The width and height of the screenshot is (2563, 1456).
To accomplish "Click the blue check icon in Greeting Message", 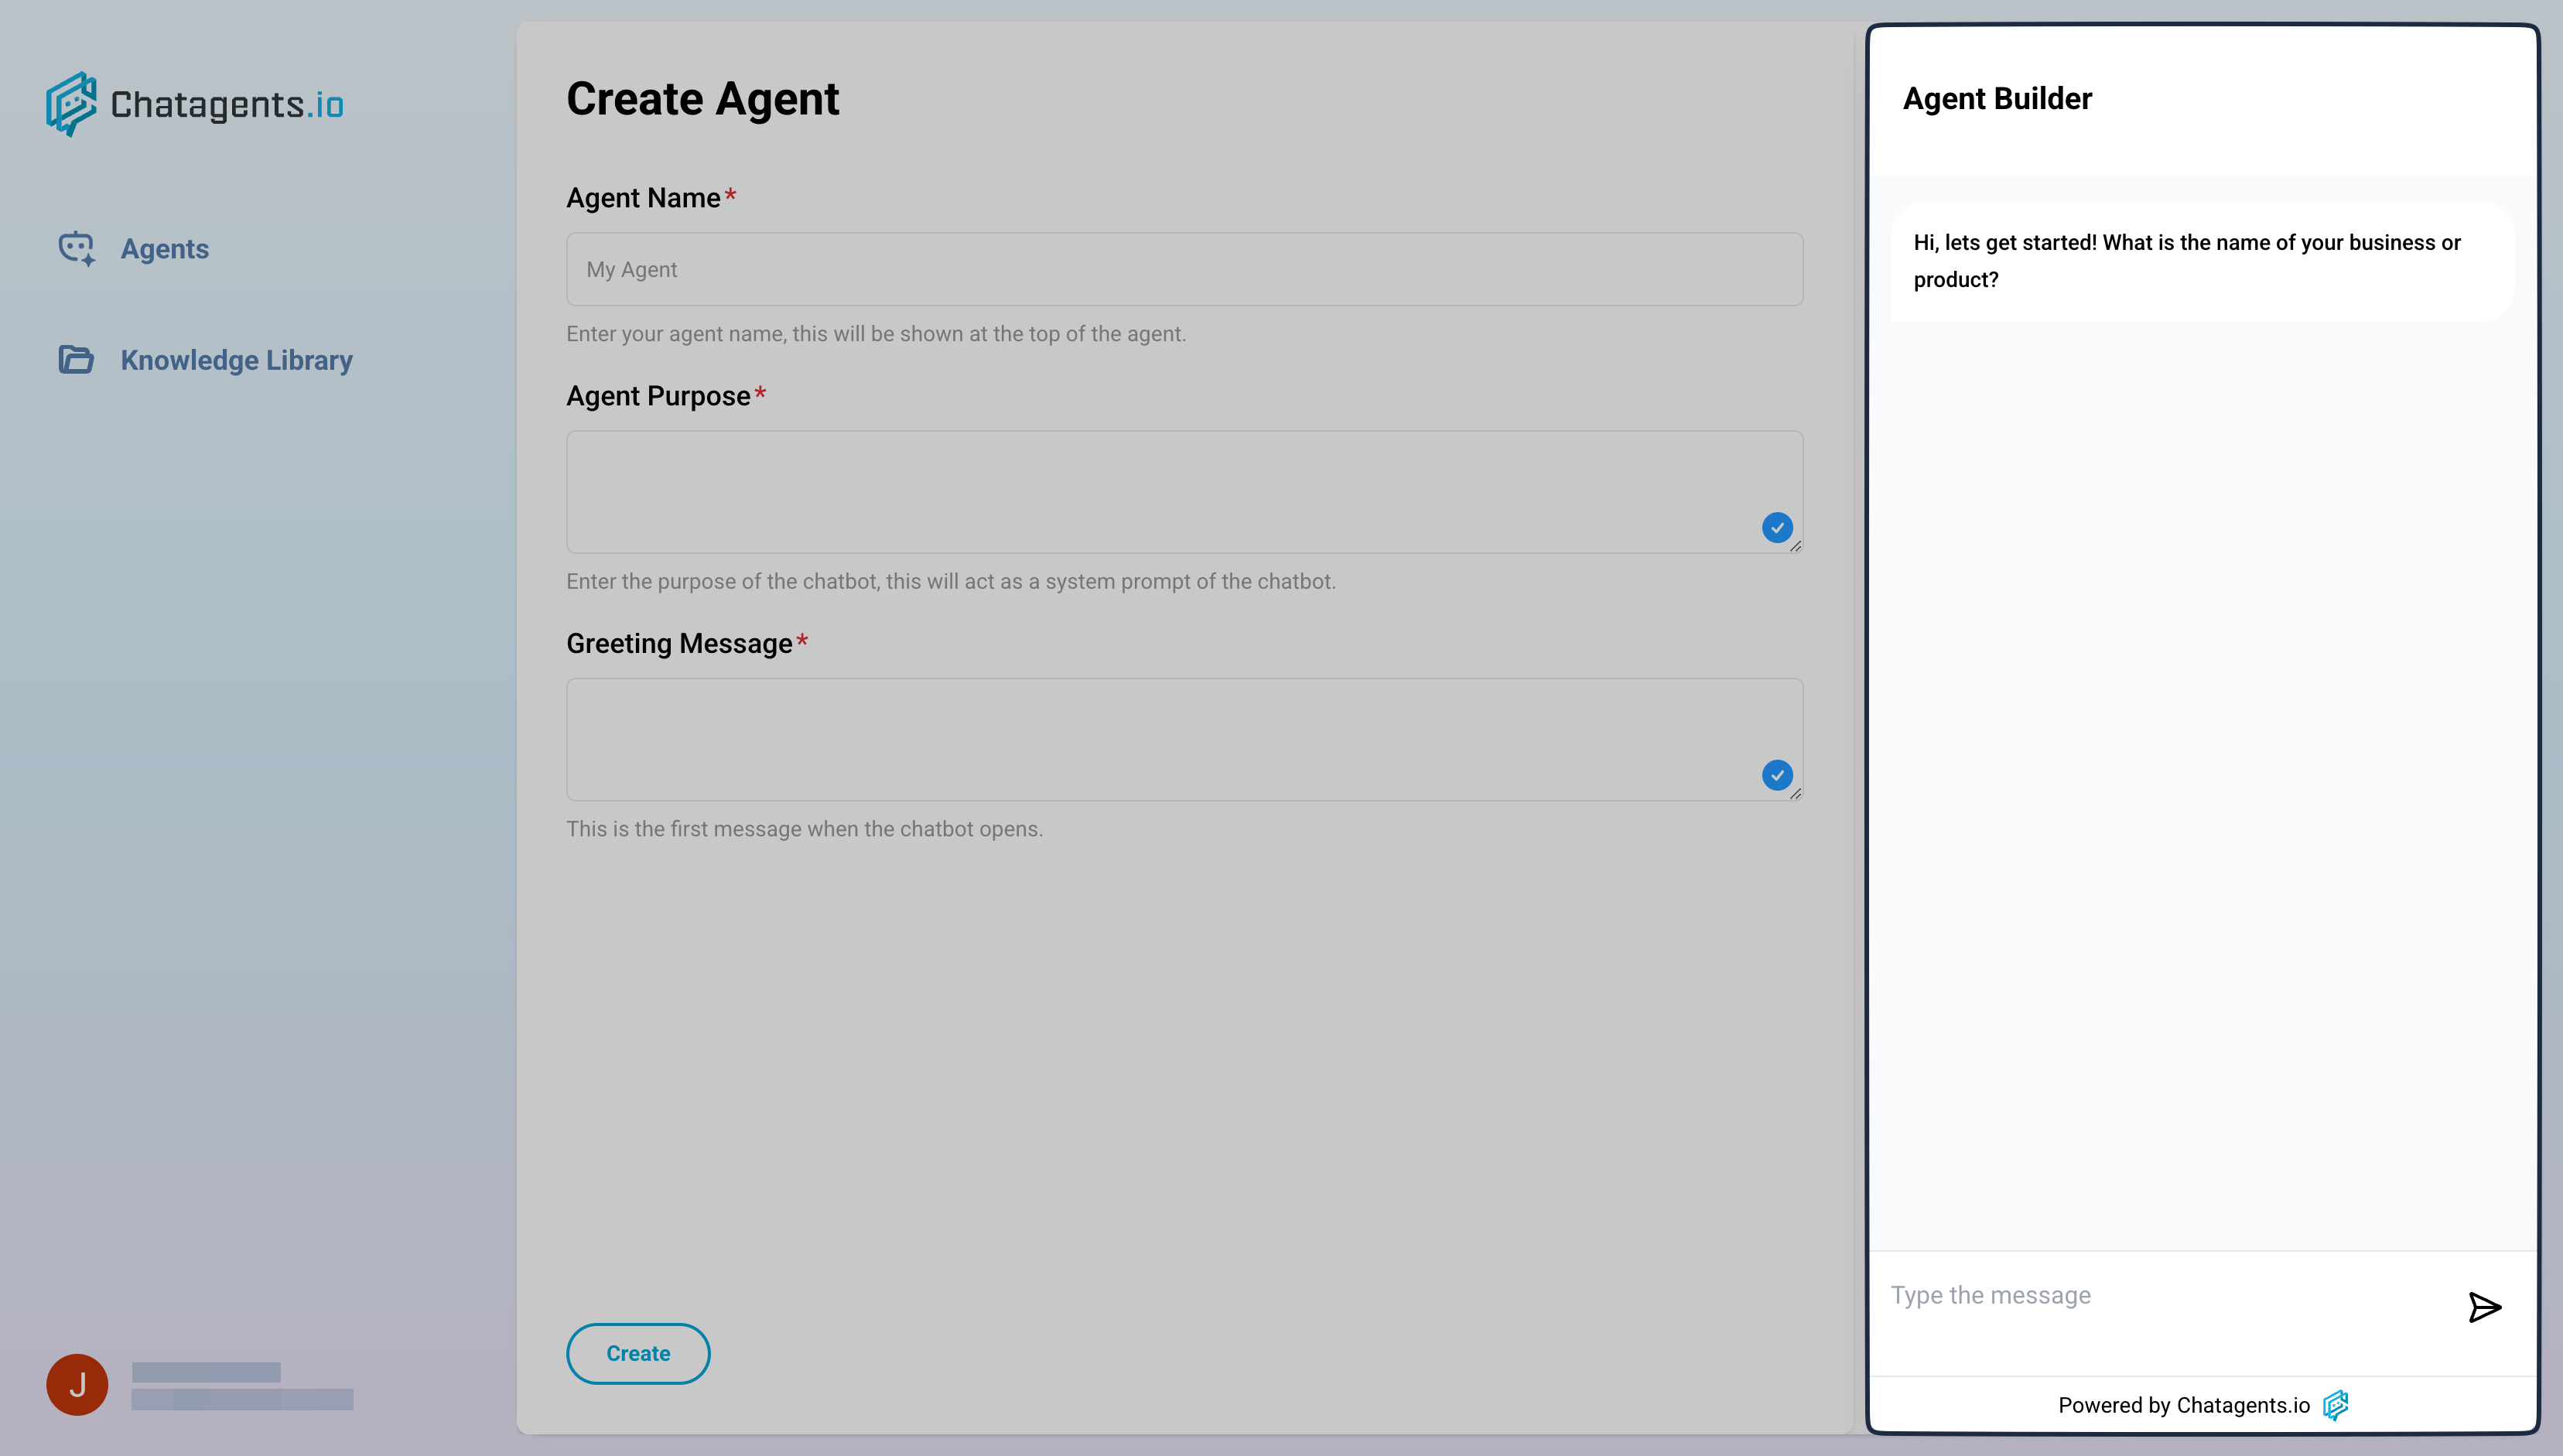I will tap(1777, 775).
